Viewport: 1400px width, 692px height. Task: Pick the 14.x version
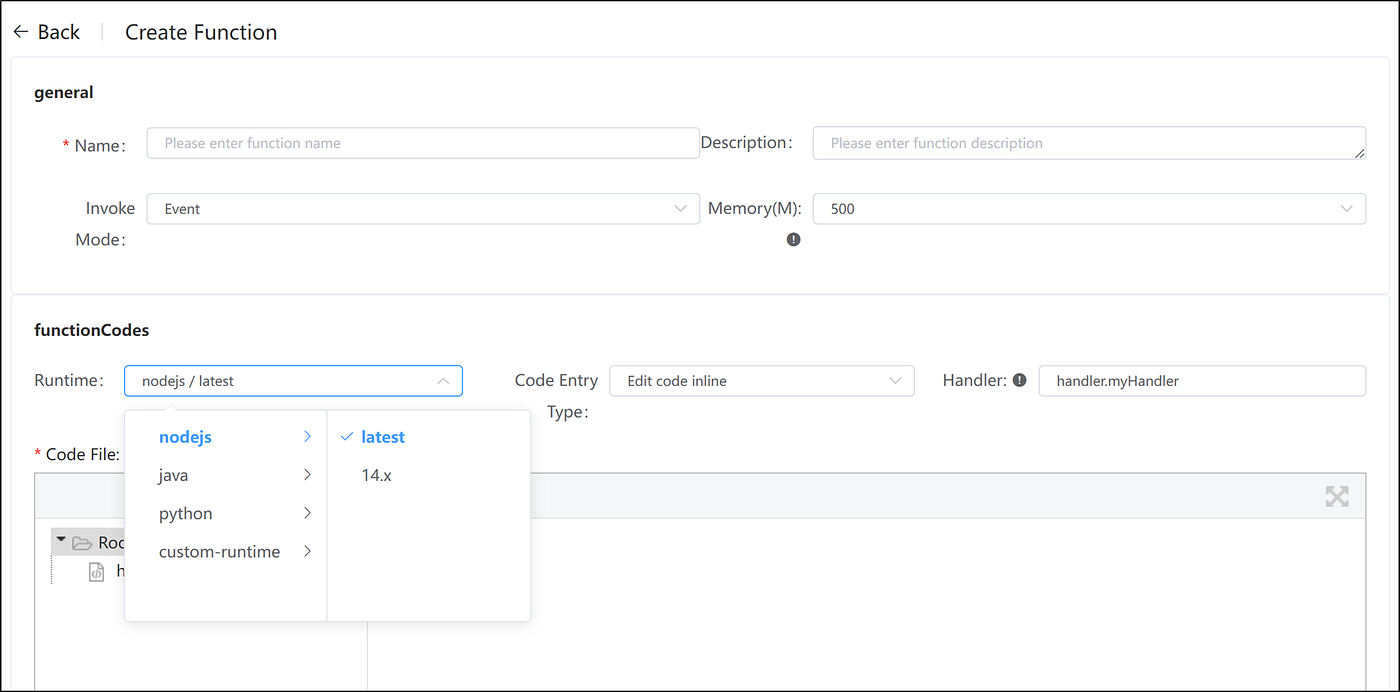point(377,475)
